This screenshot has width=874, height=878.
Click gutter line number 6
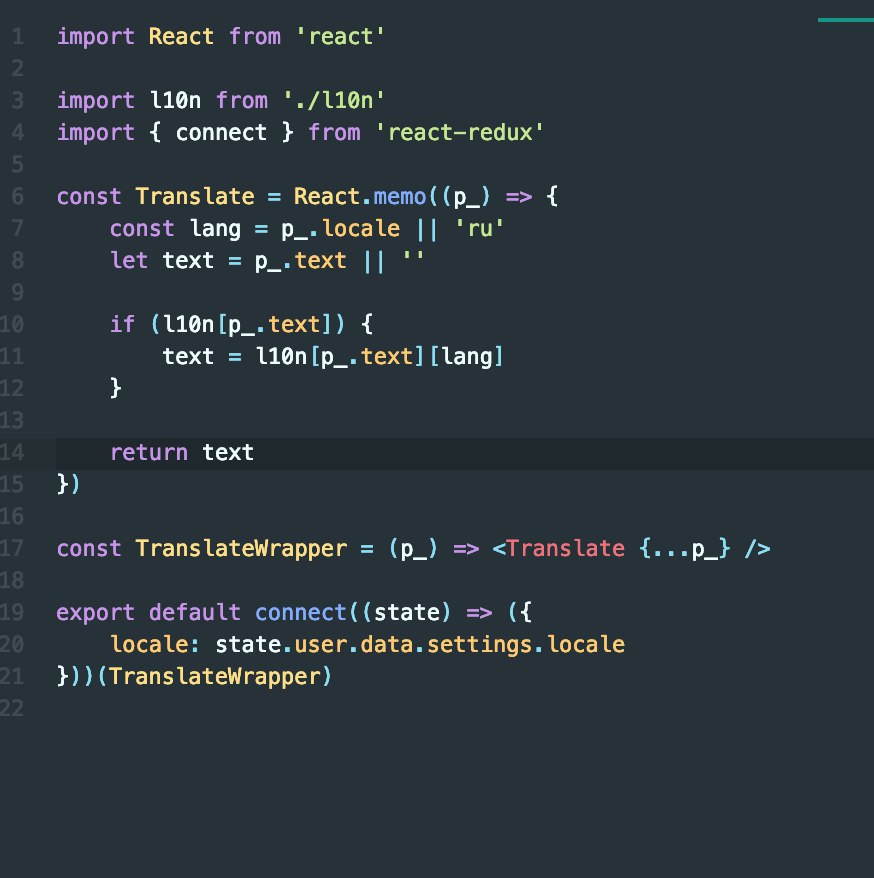pos(17,197)
